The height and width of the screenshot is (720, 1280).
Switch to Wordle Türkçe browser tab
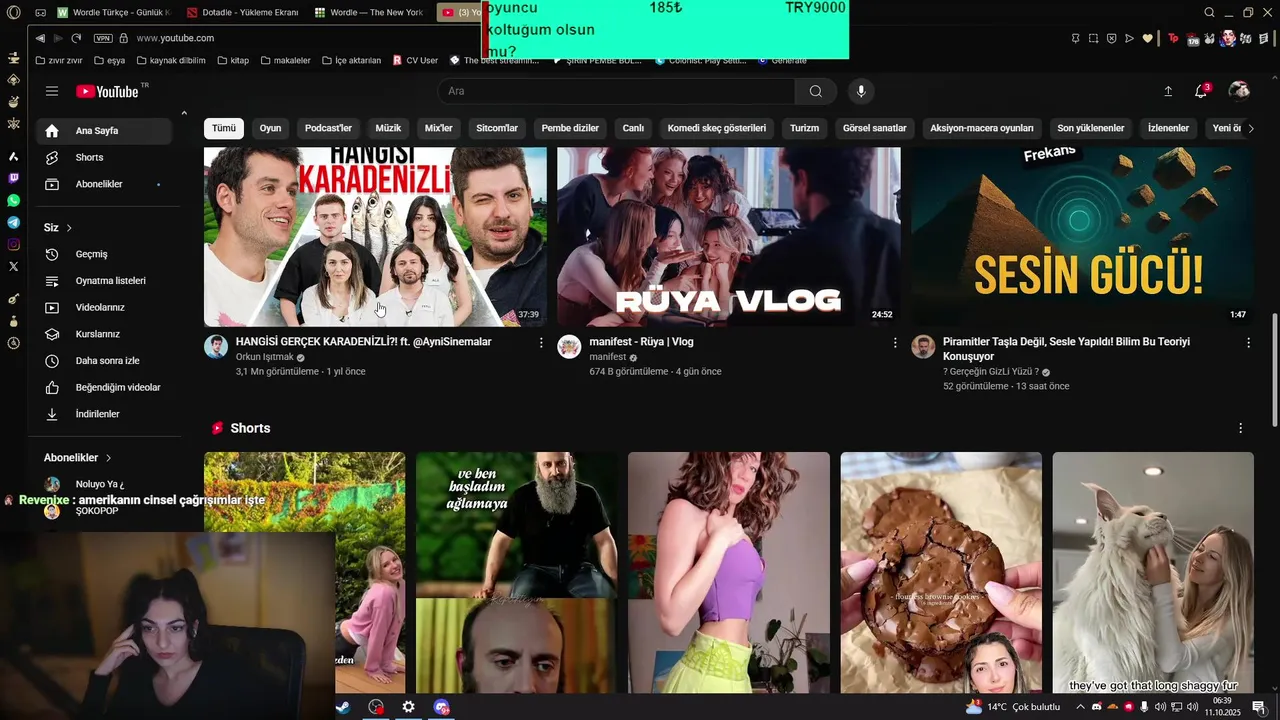pos(113,12)
